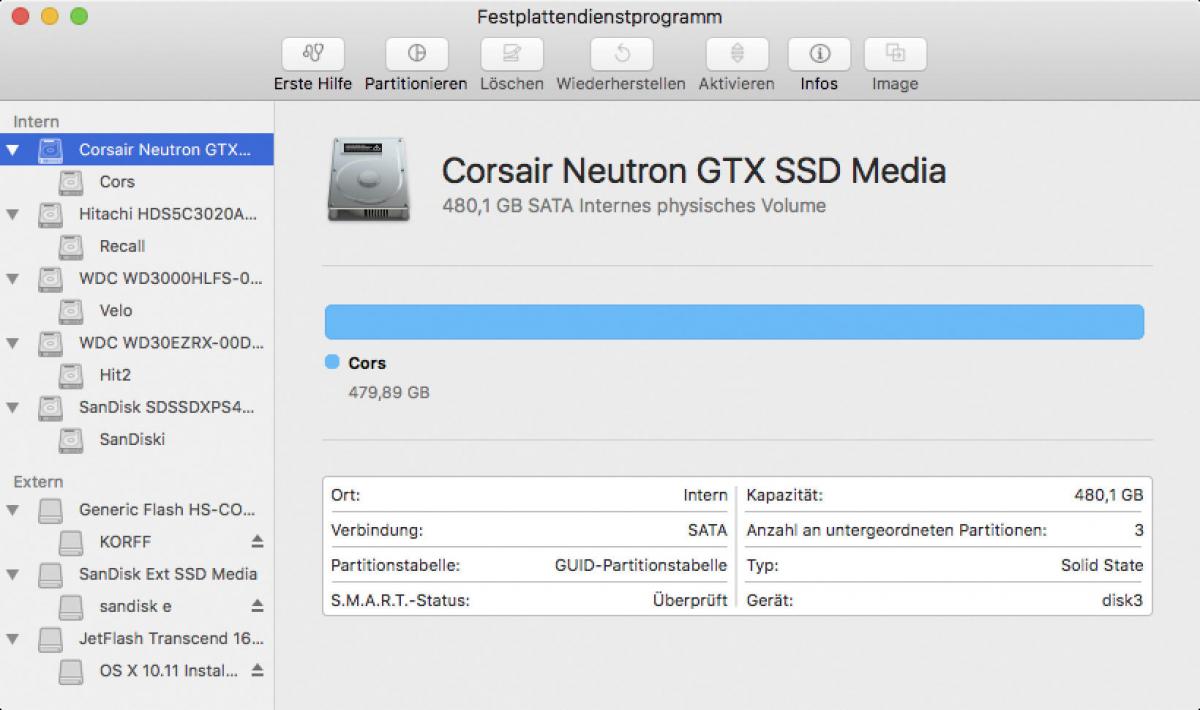This screenshot has height=710, width=1200.
Task: Eject the sandisk e volume
Action: click(257, 605)
